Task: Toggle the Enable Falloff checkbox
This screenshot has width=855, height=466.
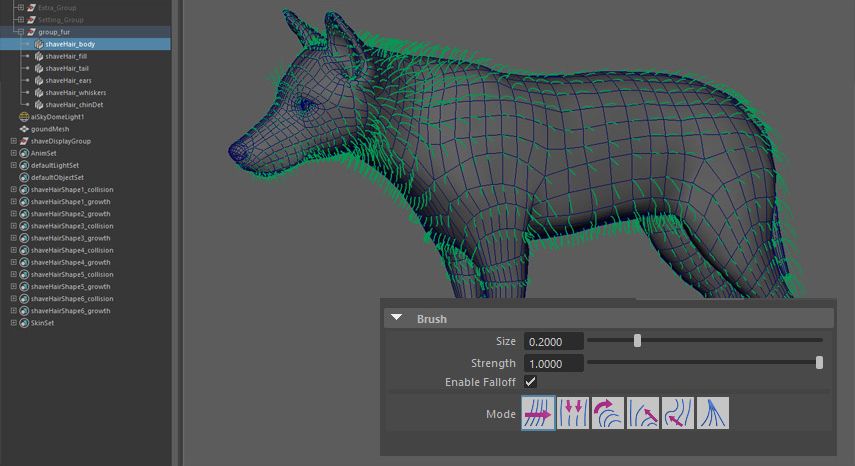Action: tap(531, 382)
